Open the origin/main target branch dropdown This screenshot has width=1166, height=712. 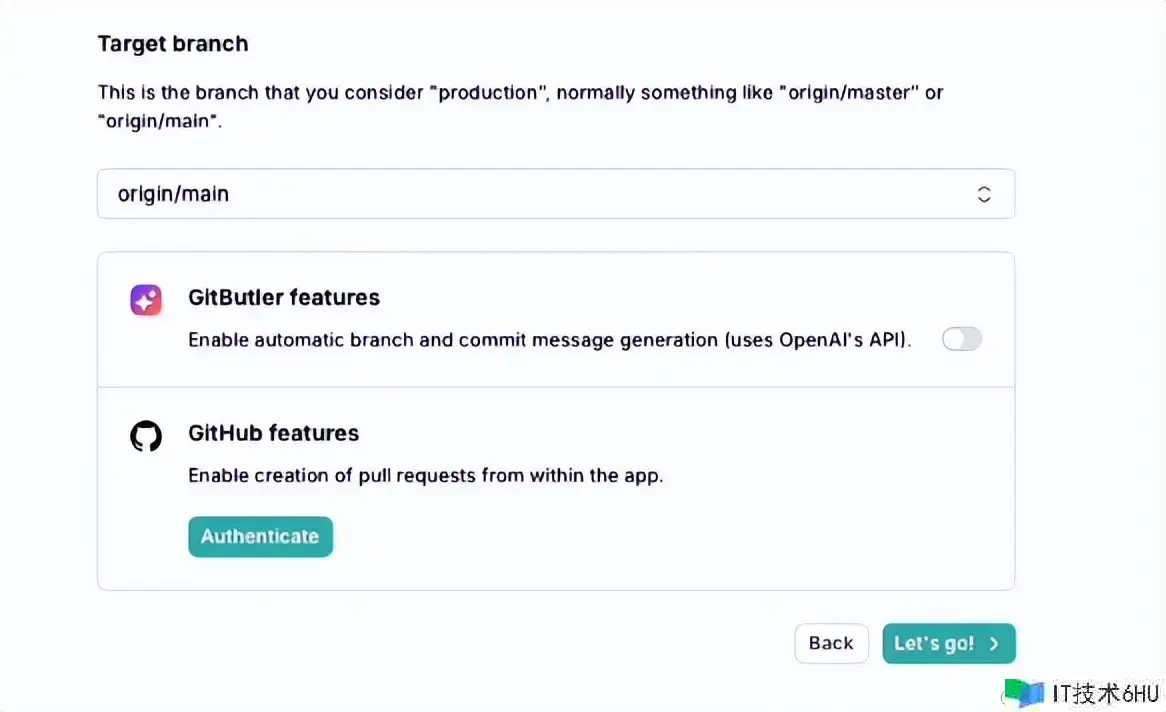point(555,194)
